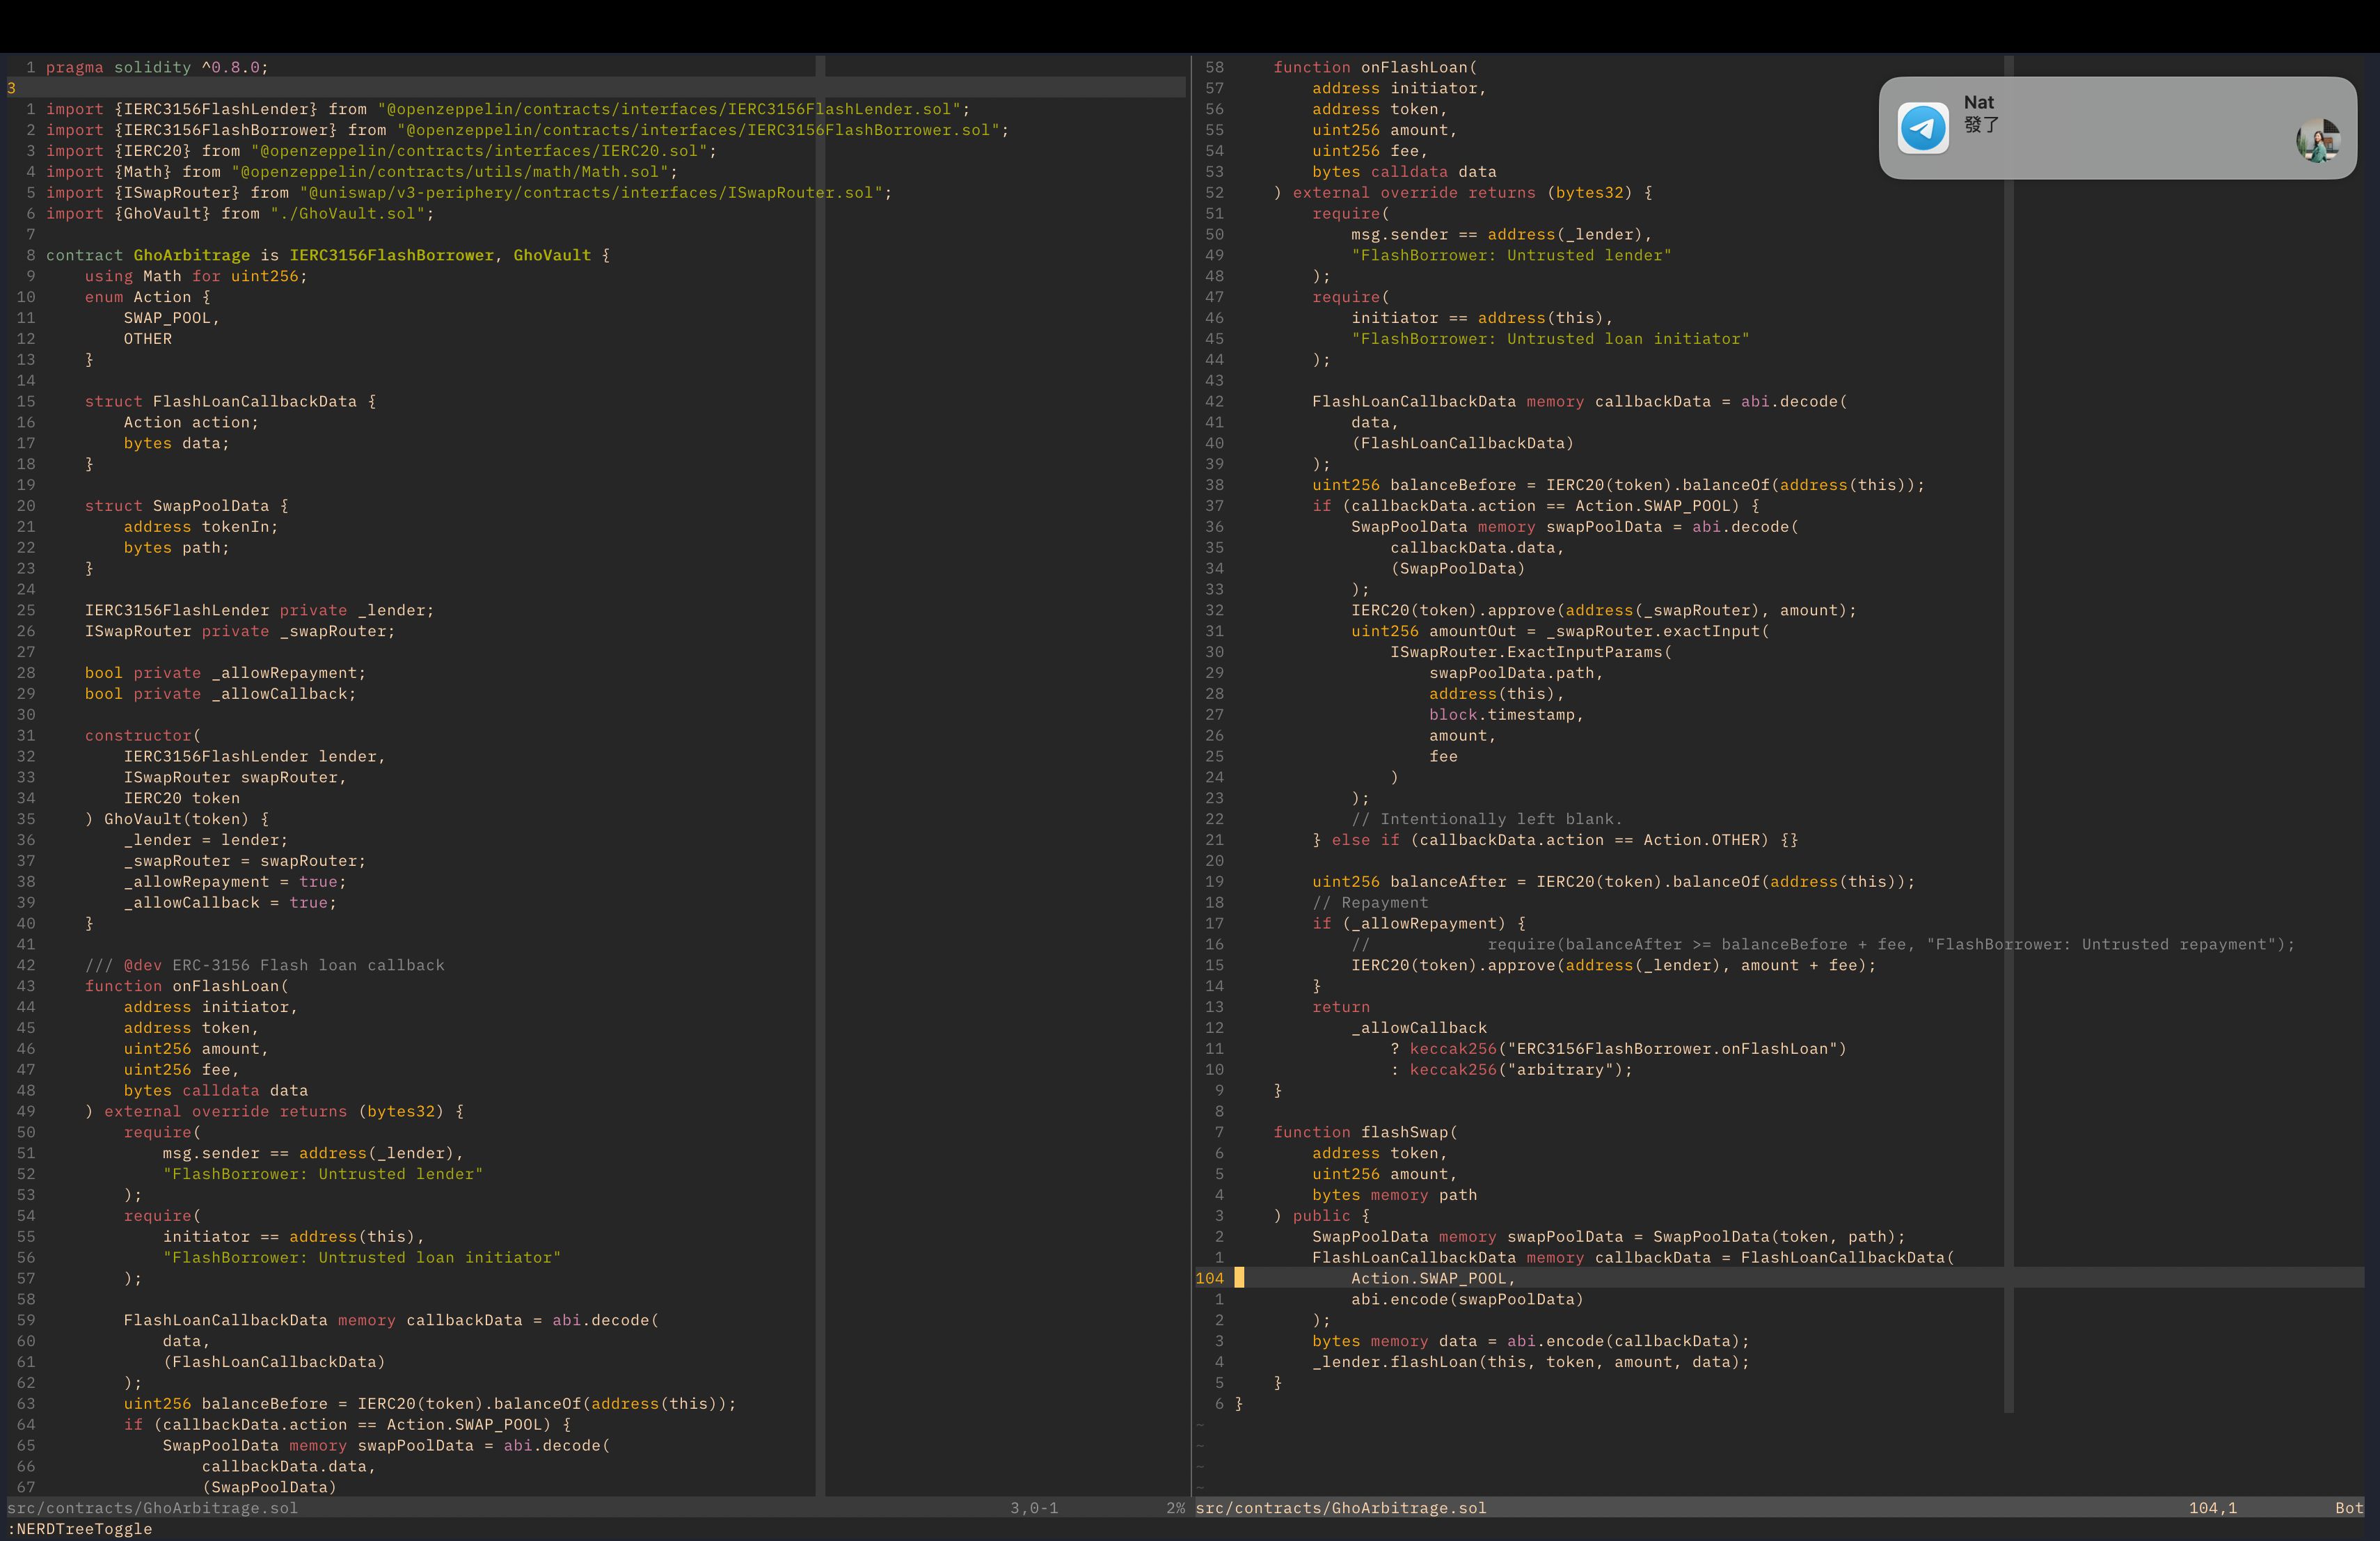Click the '104,1' cursor position indicator
Image resolution: width=2380 pixels, height=1541 pixels.
(2212, 1508)
